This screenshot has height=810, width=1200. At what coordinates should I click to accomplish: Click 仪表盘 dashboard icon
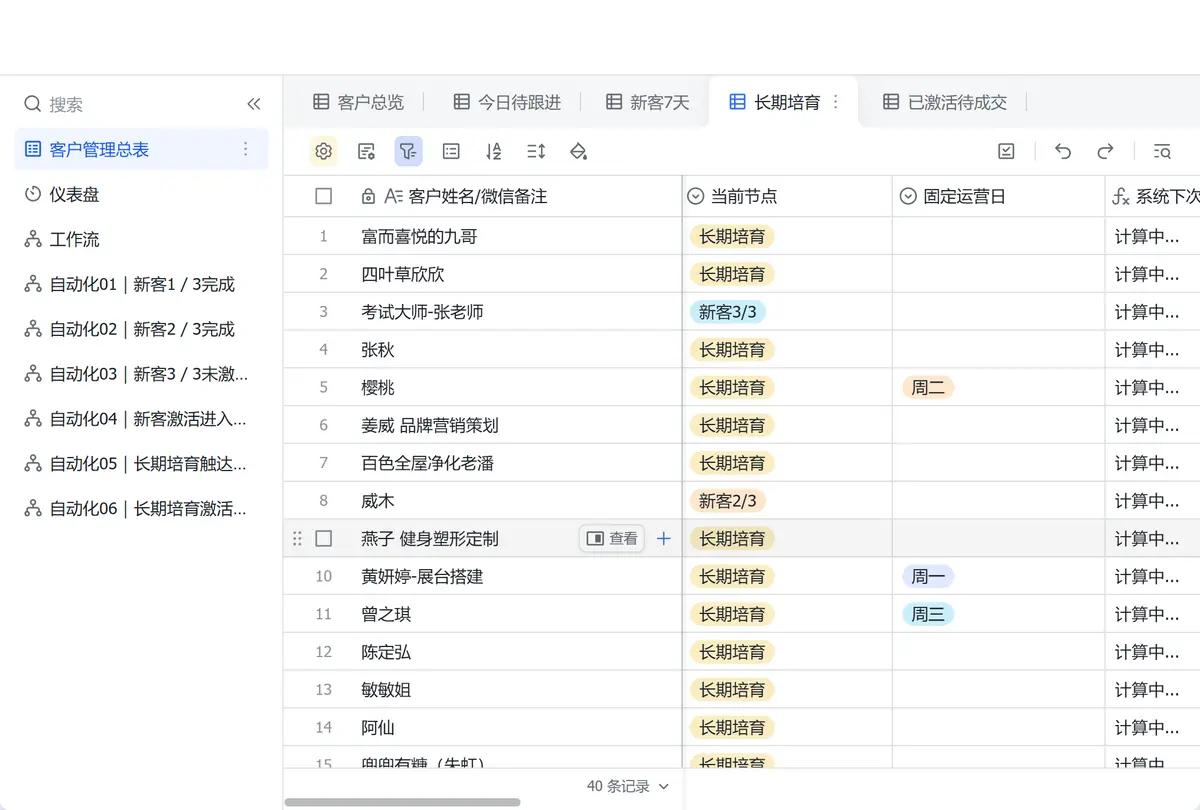[x=33, y=194]
